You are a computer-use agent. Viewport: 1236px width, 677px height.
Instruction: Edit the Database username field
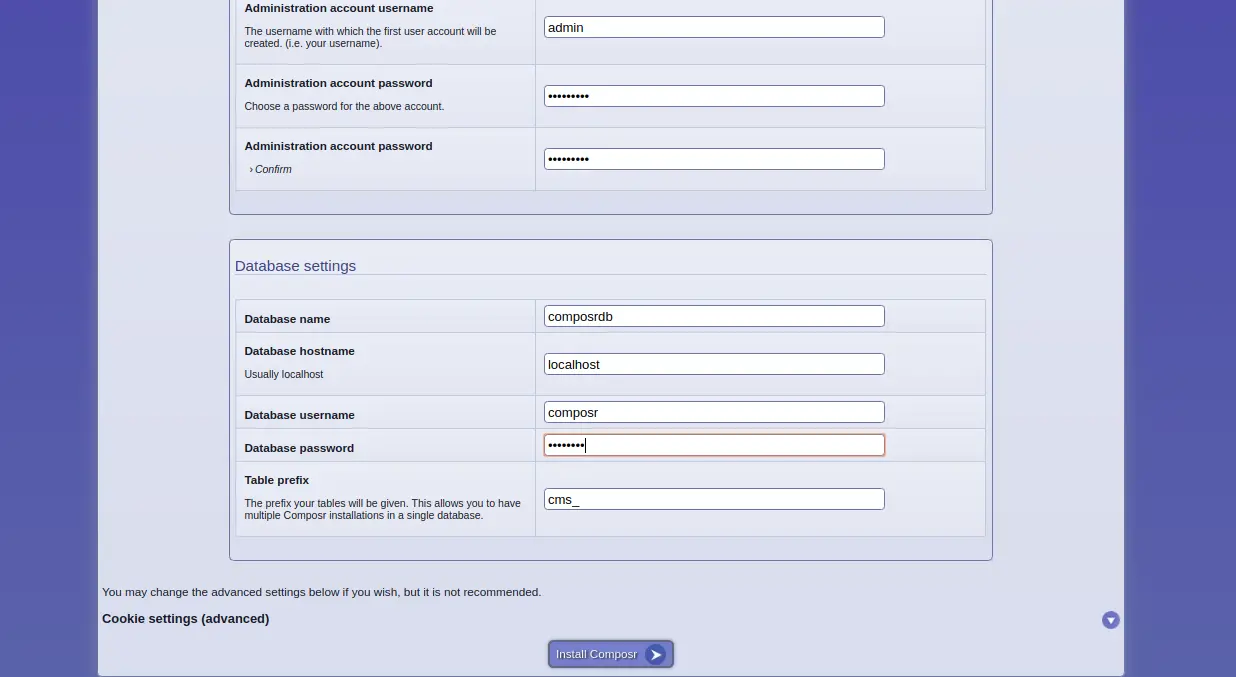(x=714, y=412)
